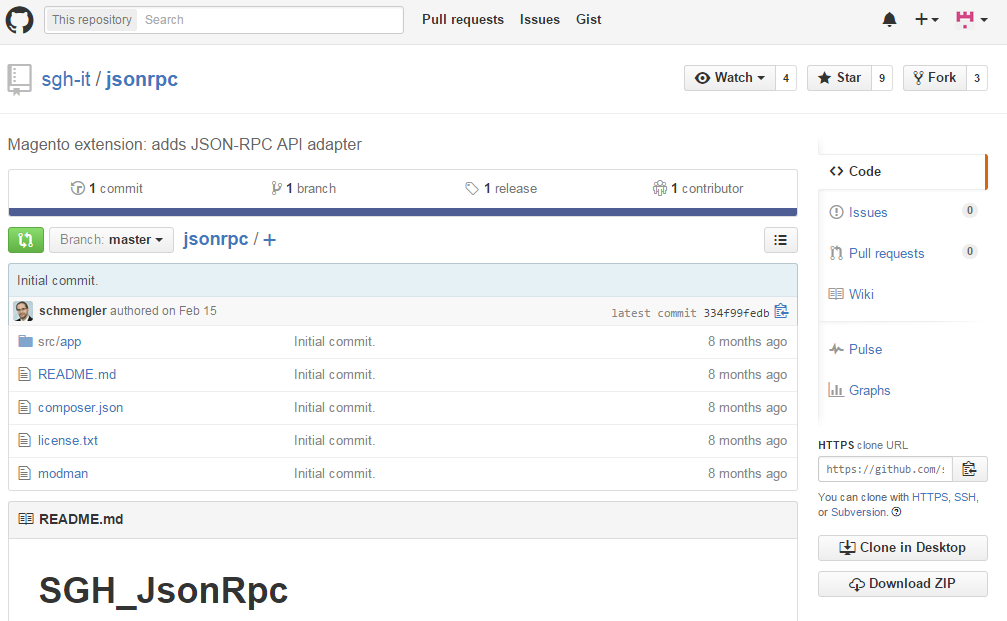Open the Branch: master dropdown

pos(111,240)
